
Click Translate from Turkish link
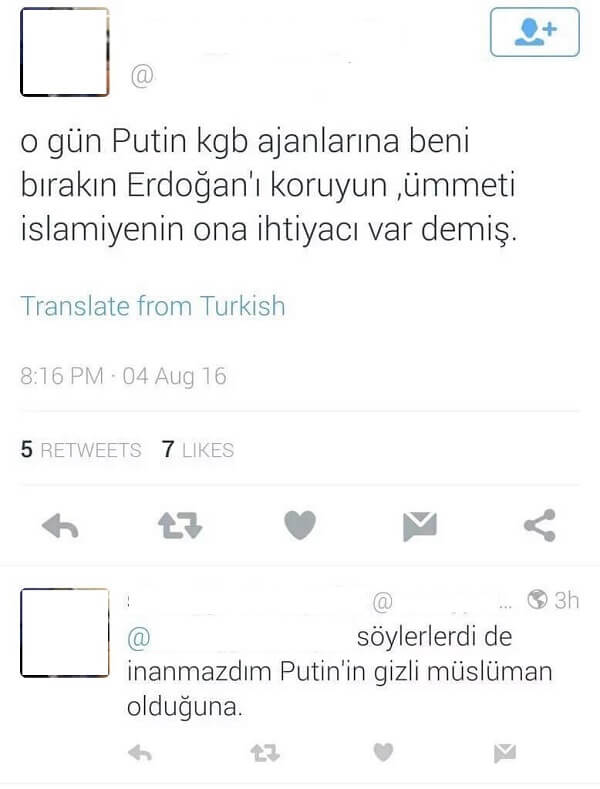tap(153, 306)
